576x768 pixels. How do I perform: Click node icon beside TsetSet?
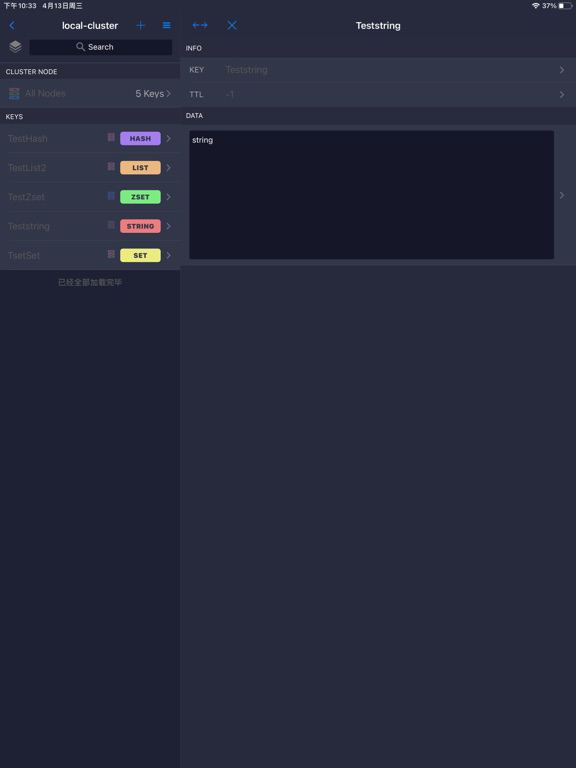pyautogui.click(x=111, y=254)
